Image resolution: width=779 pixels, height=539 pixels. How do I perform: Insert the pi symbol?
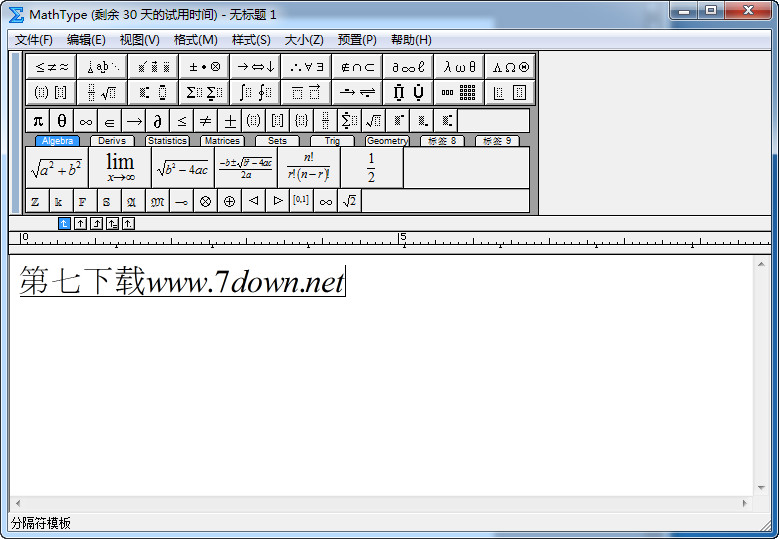[x=38, y=121]
